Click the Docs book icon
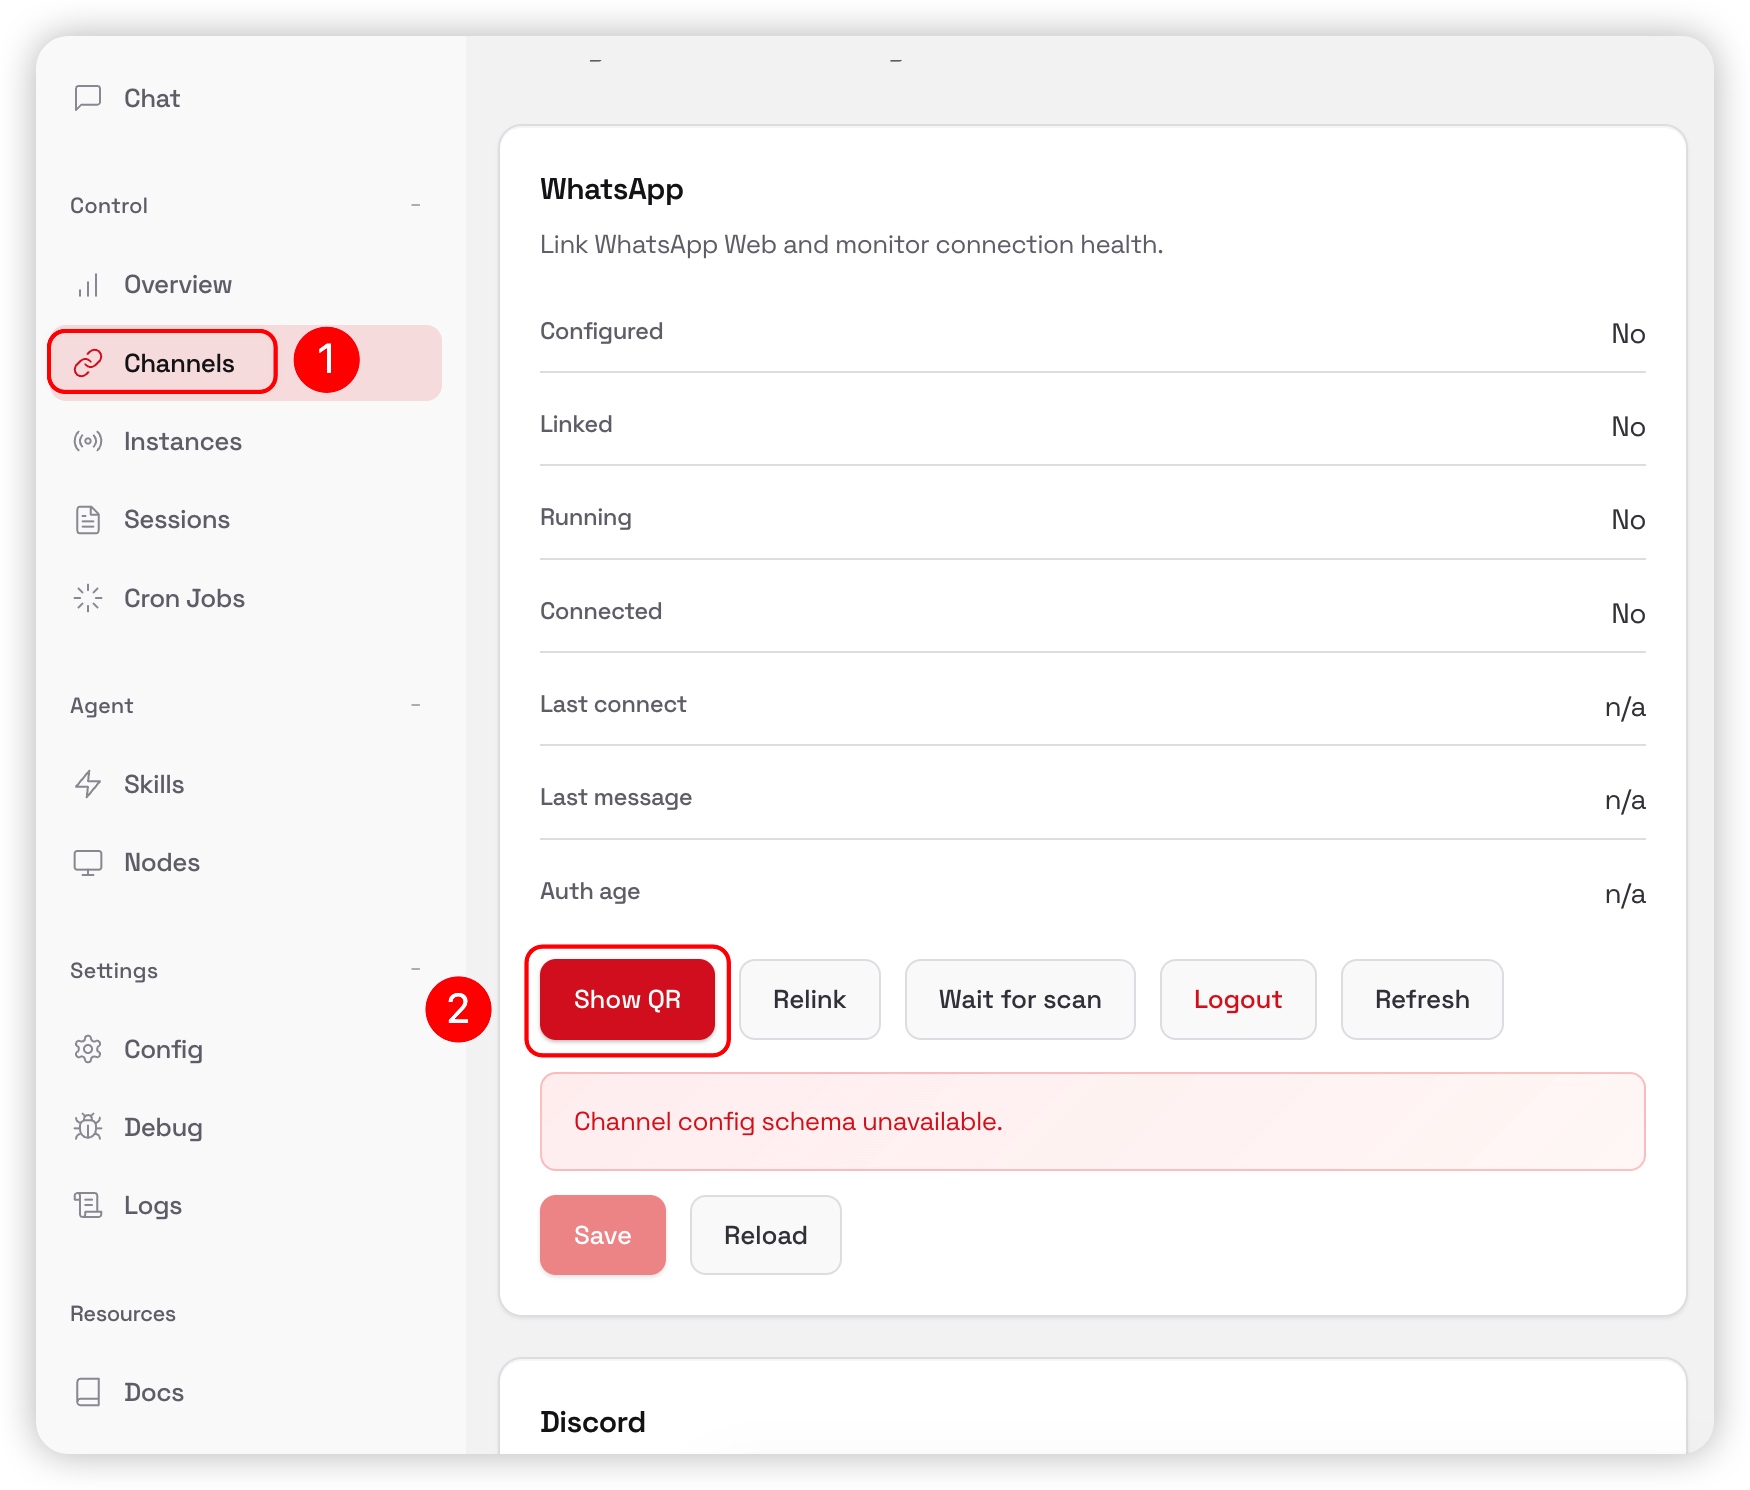This screenshot has width=1750, height=1490. pyautogui.click(x=88, y=1392)
